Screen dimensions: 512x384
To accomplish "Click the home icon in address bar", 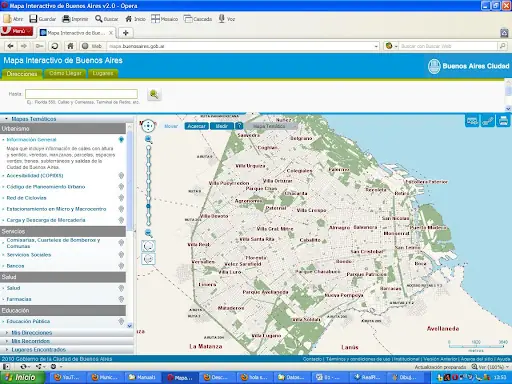I will pos(70,46).
